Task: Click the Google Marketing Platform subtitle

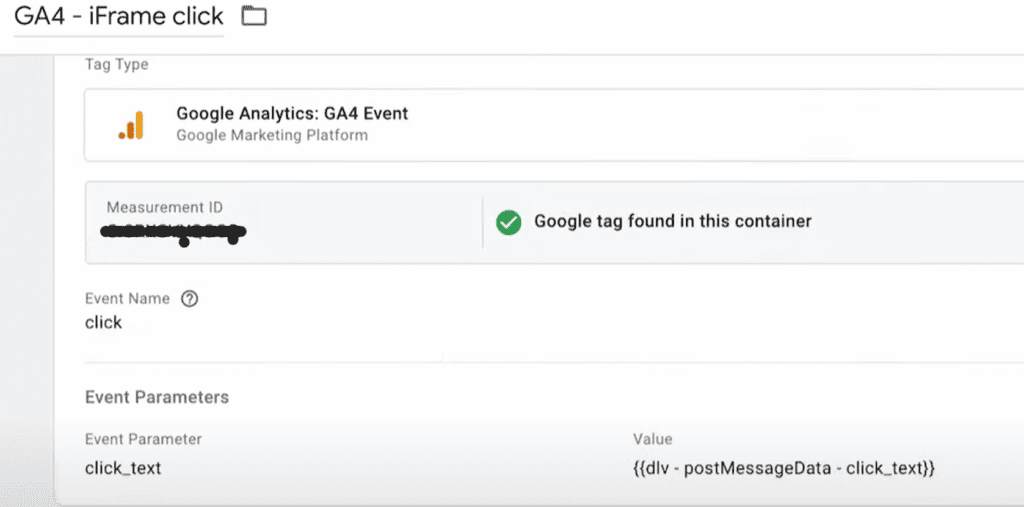Action: (x=272, y=135)
